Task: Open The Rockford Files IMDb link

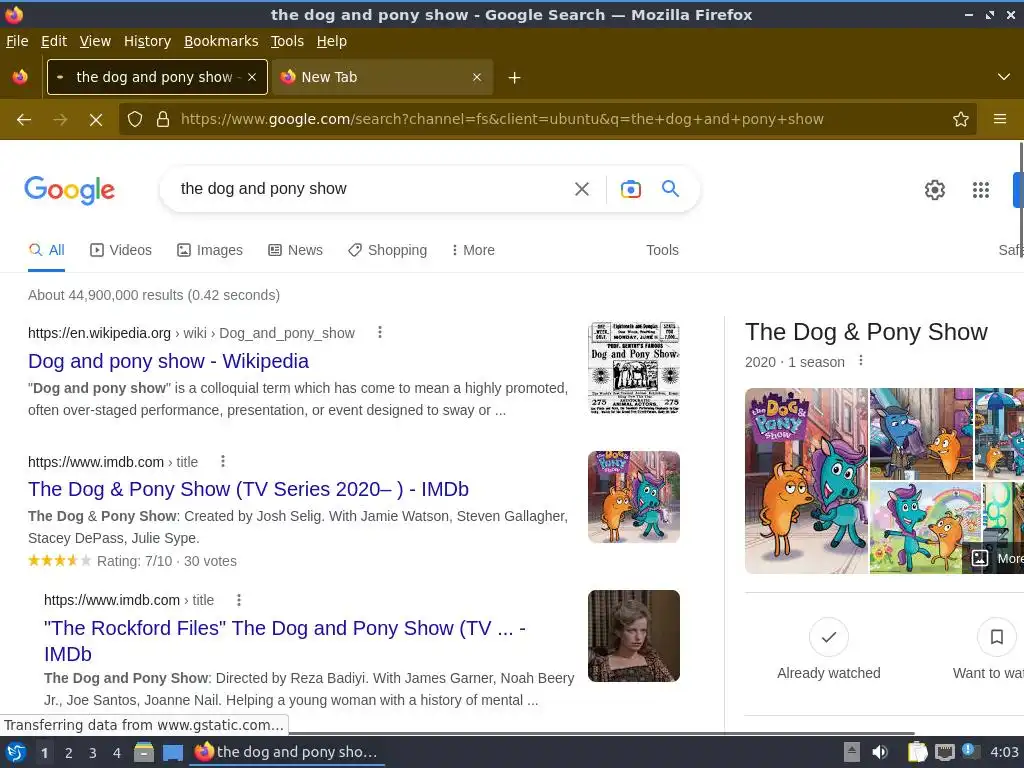Action: point(285,641)
